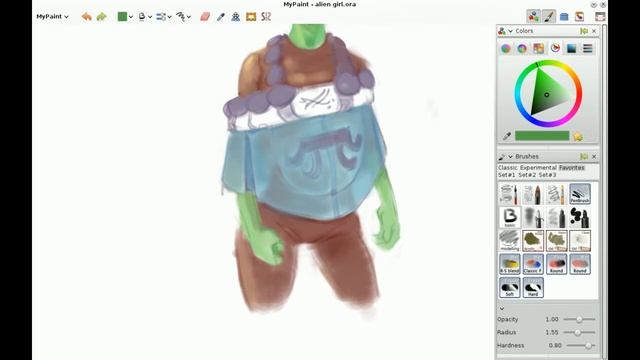Image resolution: width=640 pixels, height=360 pixels.
Task: Select the color picker eyedropper in toolbar
Action: tap(220, 17)
